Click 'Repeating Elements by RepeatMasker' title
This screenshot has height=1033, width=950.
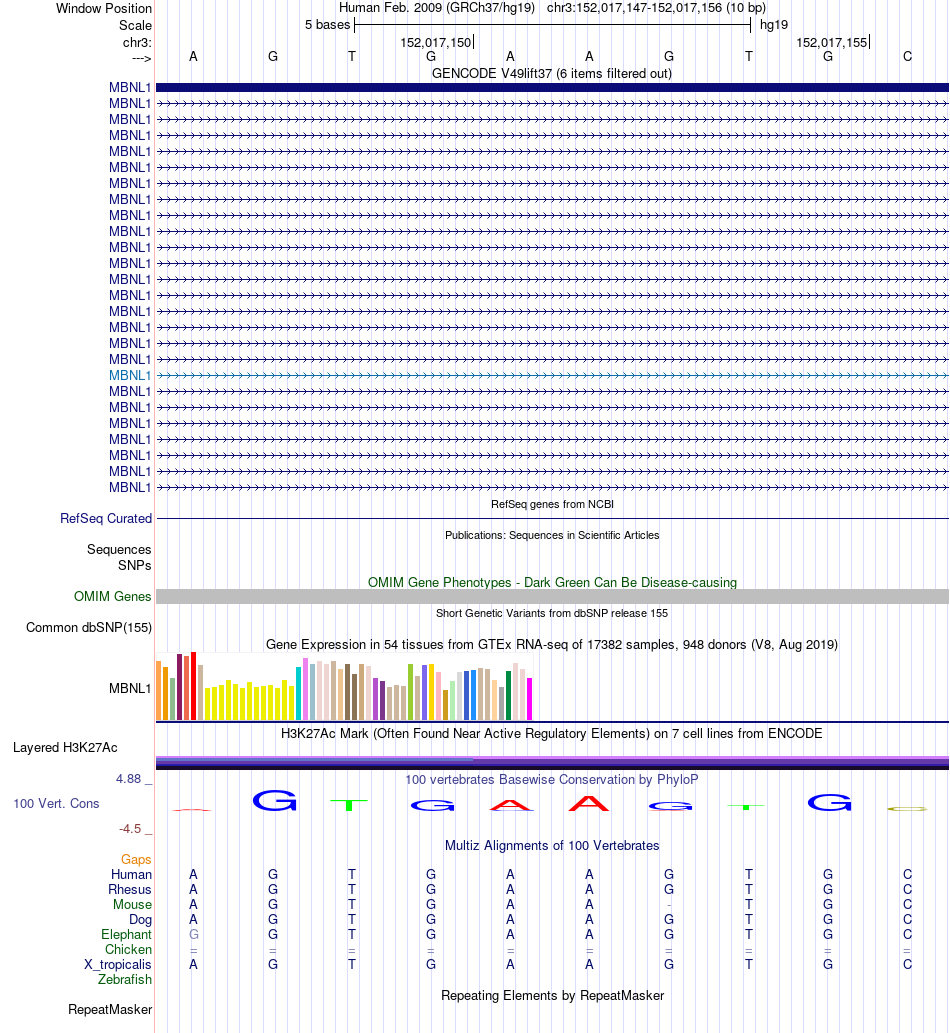point(552,995)
